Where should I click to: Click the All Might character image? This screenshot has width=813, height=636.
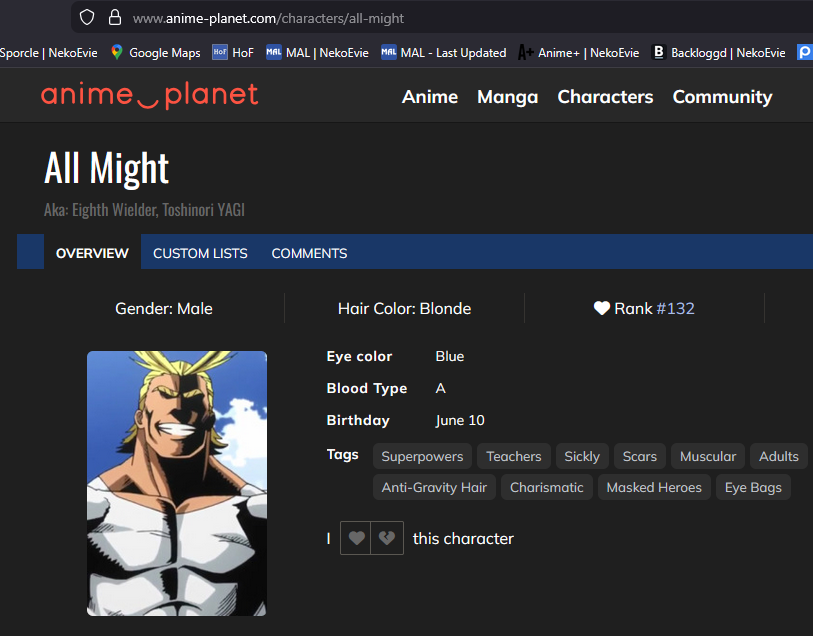click(x=177, y=483)
